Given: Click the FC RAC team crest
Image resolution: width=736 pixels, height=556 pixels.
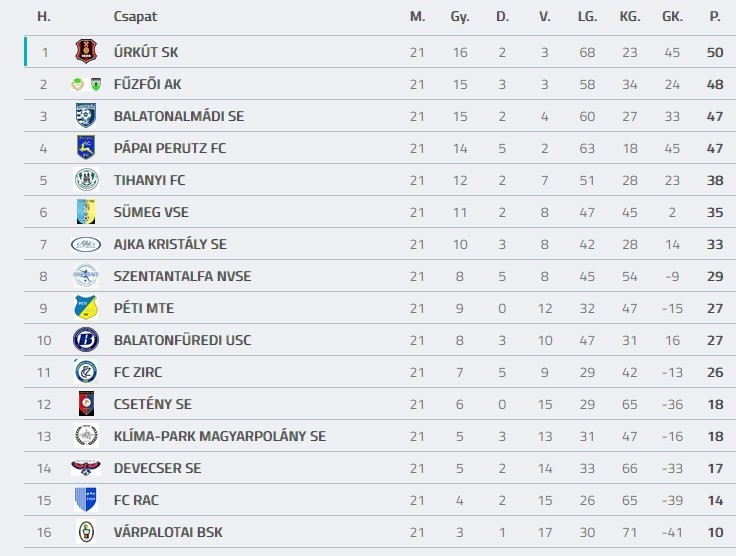Looking at the screenshot, I should 86,500.
